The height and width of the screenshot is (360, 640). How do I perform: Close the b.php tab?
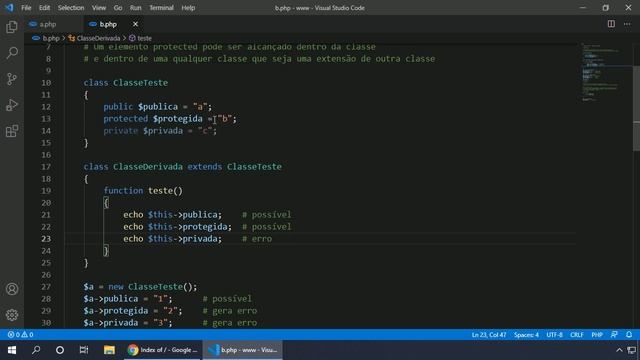coord(135,24)
